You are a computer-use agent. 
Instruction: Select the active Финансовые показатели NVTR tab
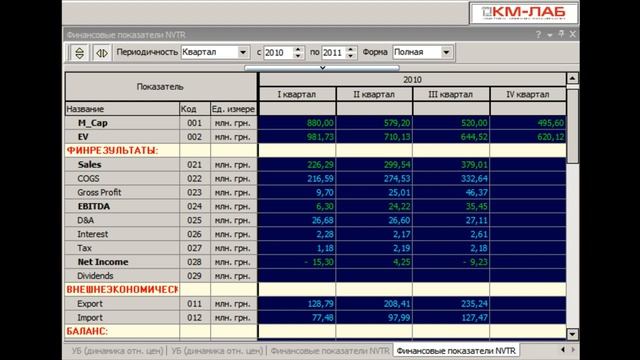[x=456, y=351]
